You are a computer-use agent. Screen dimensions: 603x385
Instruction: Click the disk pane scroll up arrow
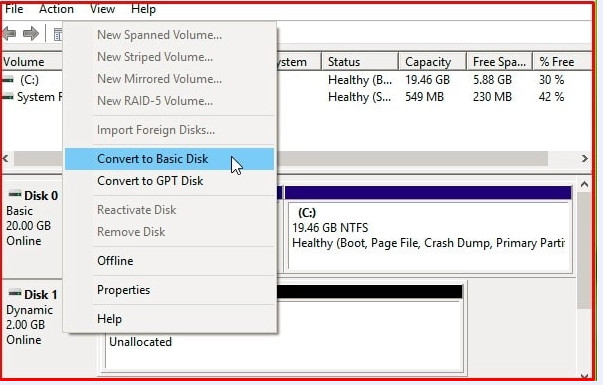(x=585, y=185)
